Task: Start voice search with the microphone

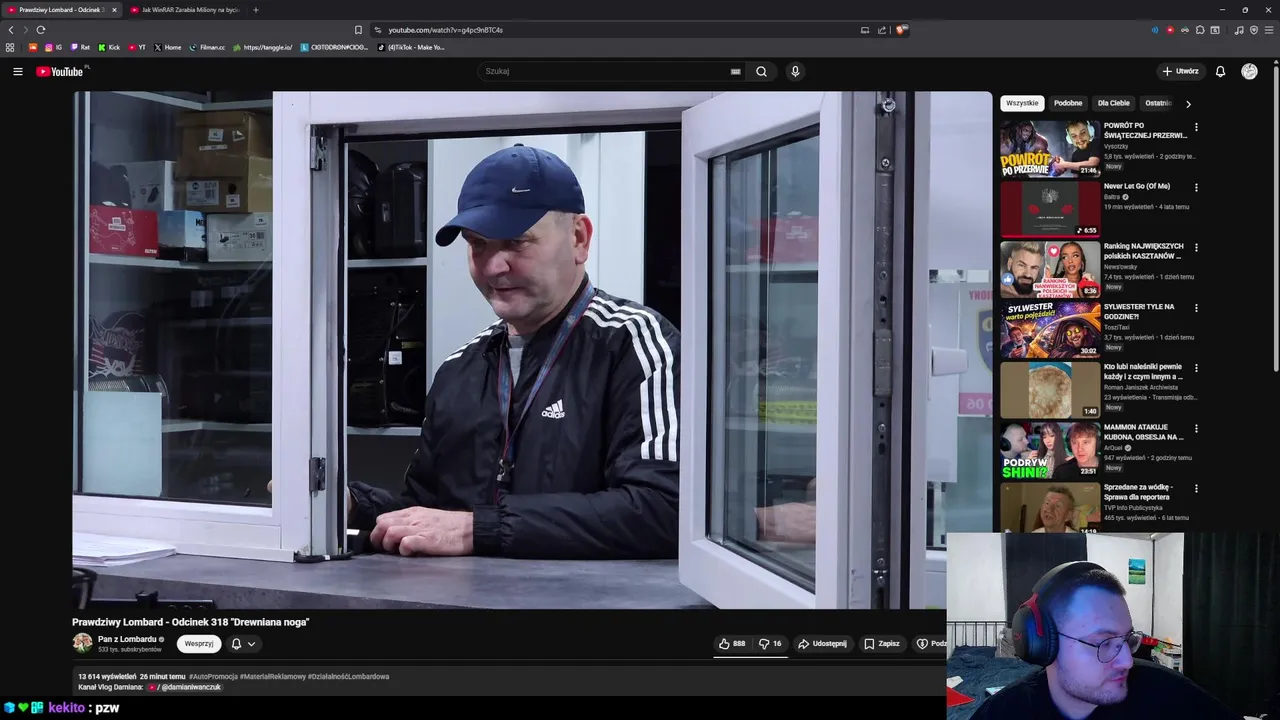Action: 795,71
